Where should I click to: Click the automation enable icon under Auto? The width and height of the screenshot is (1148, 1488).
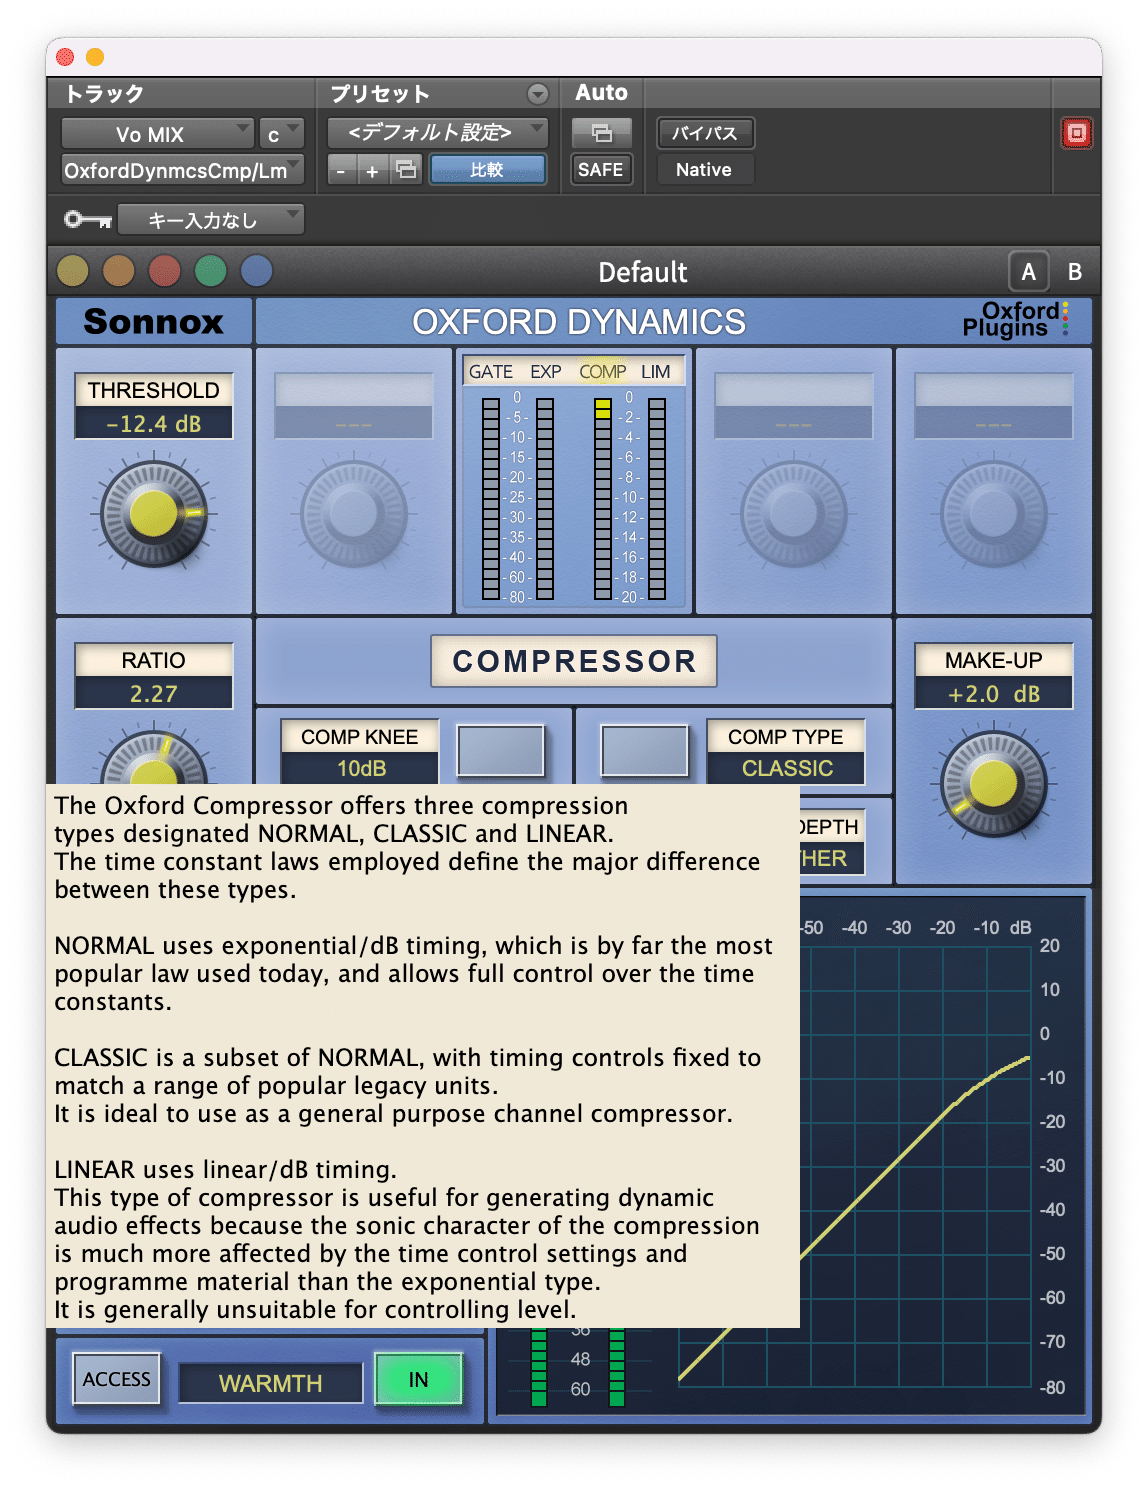point(600,132)
